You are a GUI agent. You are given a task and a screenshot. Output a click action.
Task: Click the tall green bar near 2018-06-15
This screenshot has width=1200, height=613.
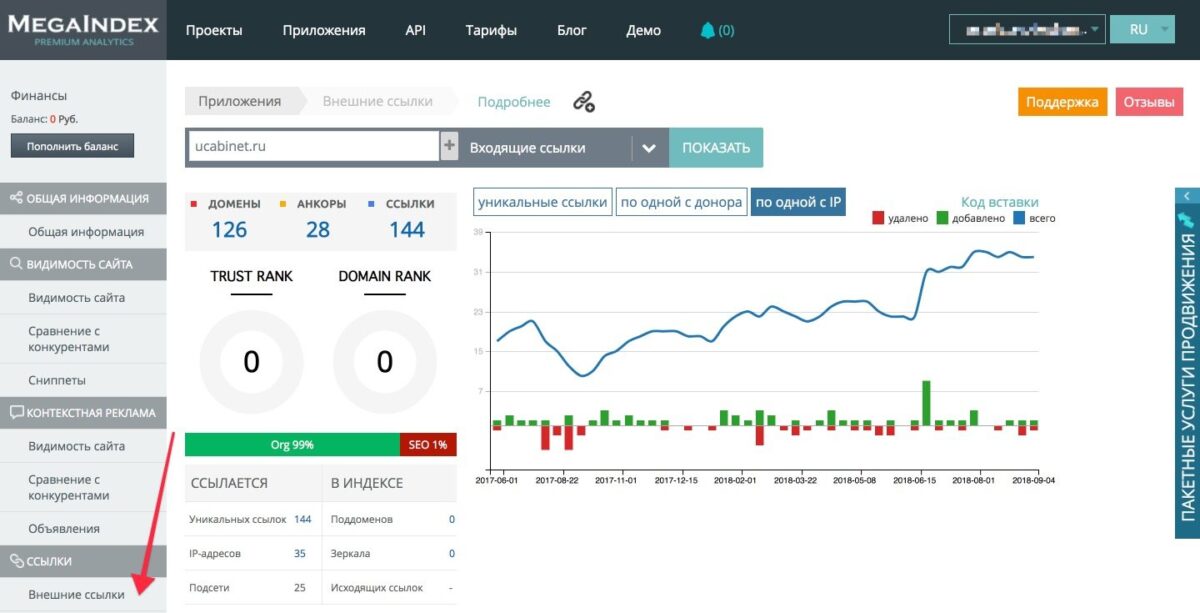(x=927, y=402)
